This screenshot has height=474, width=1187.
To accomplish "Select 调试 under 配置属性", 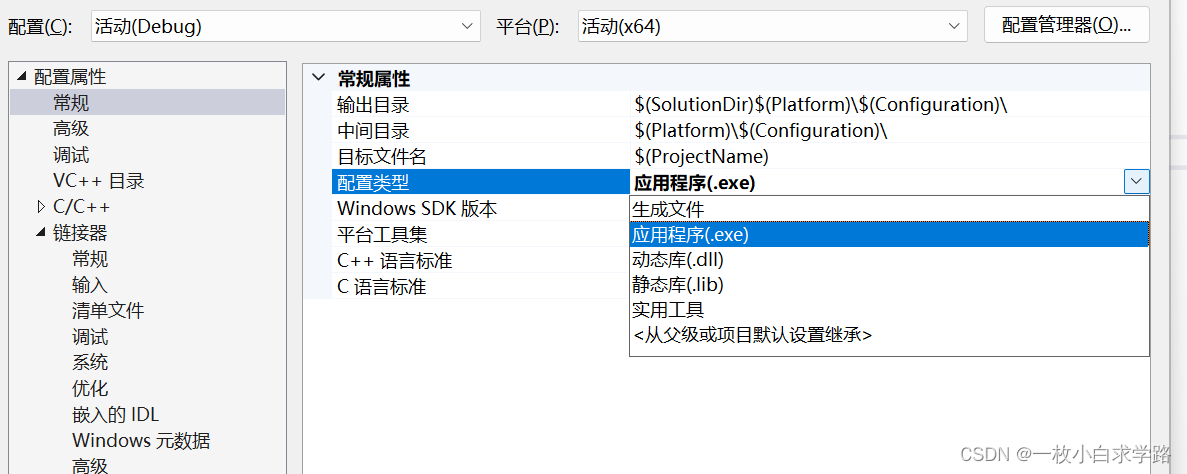I will (x=71, y=155).
